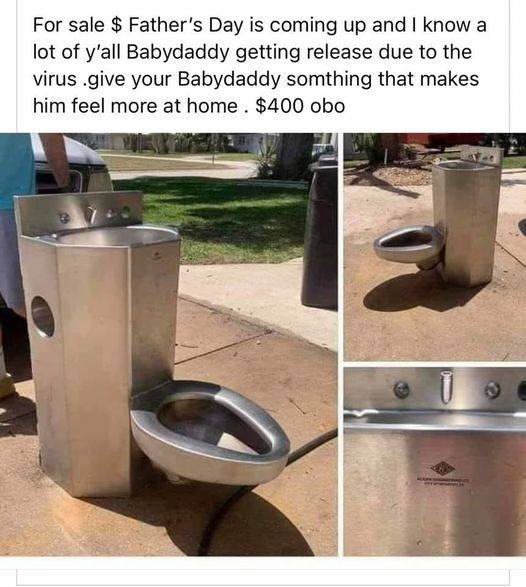Click the toilet bowl in the large photo
Image resolution: width=526 pixels, height=587 pixels.
[210, 431]
